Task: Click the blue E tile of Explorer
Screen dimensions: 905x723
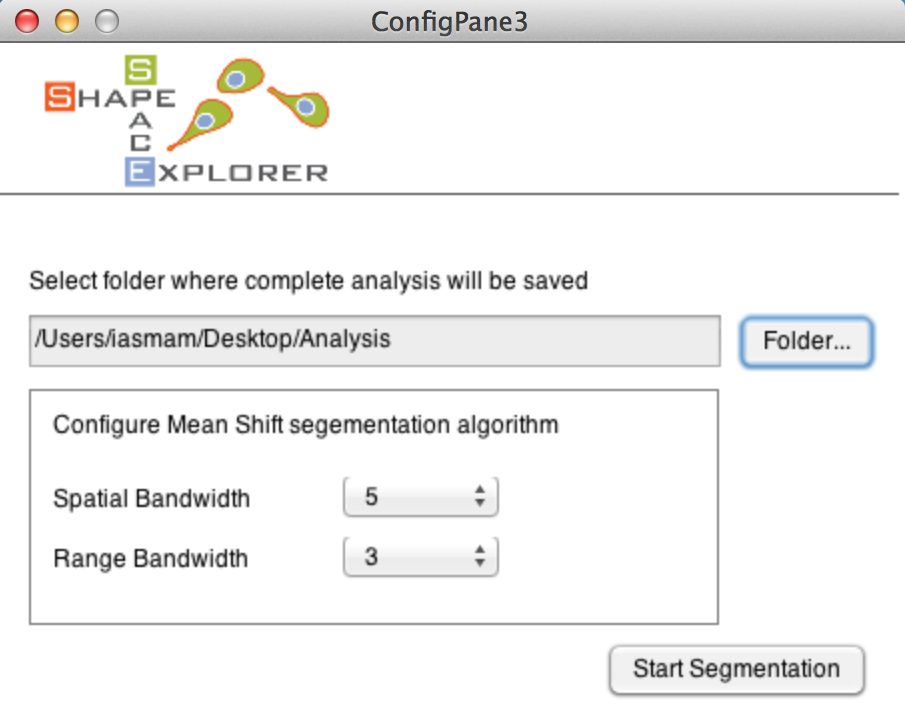Action: click(140, 172)
